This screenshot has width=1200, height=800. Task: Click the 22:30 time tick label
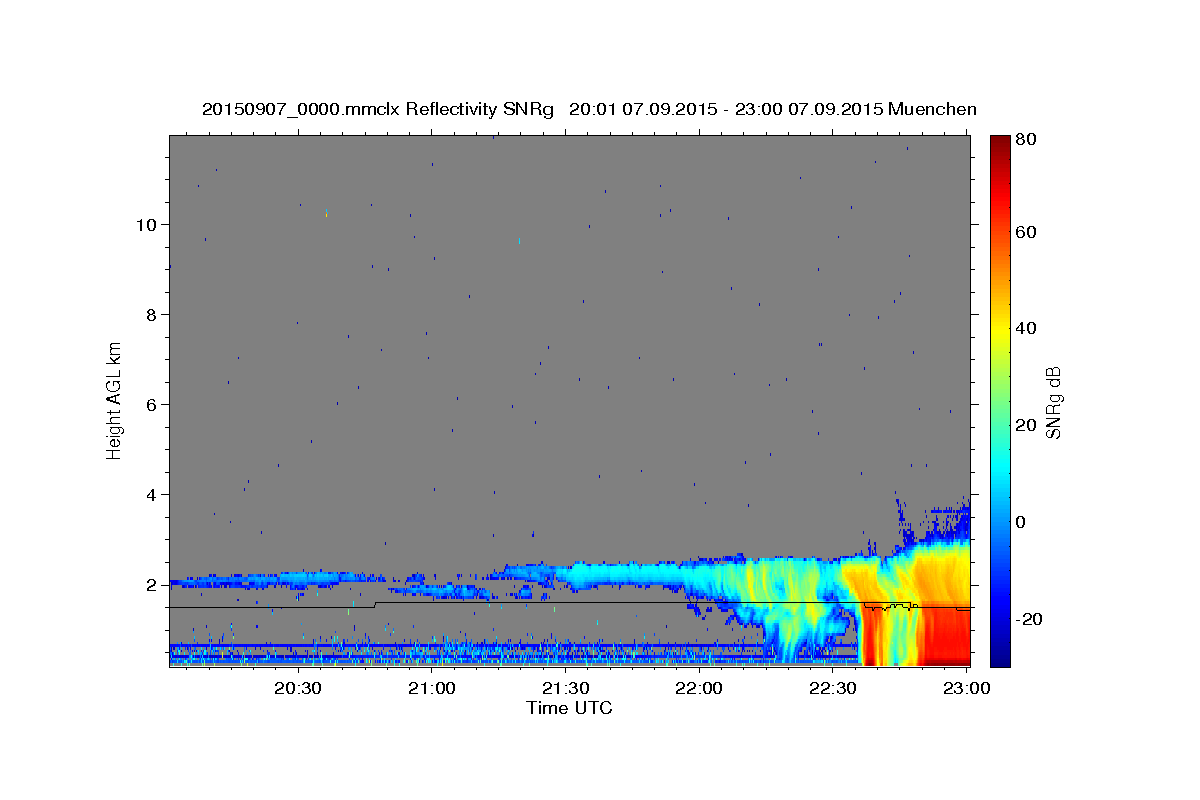pos(832,688)
